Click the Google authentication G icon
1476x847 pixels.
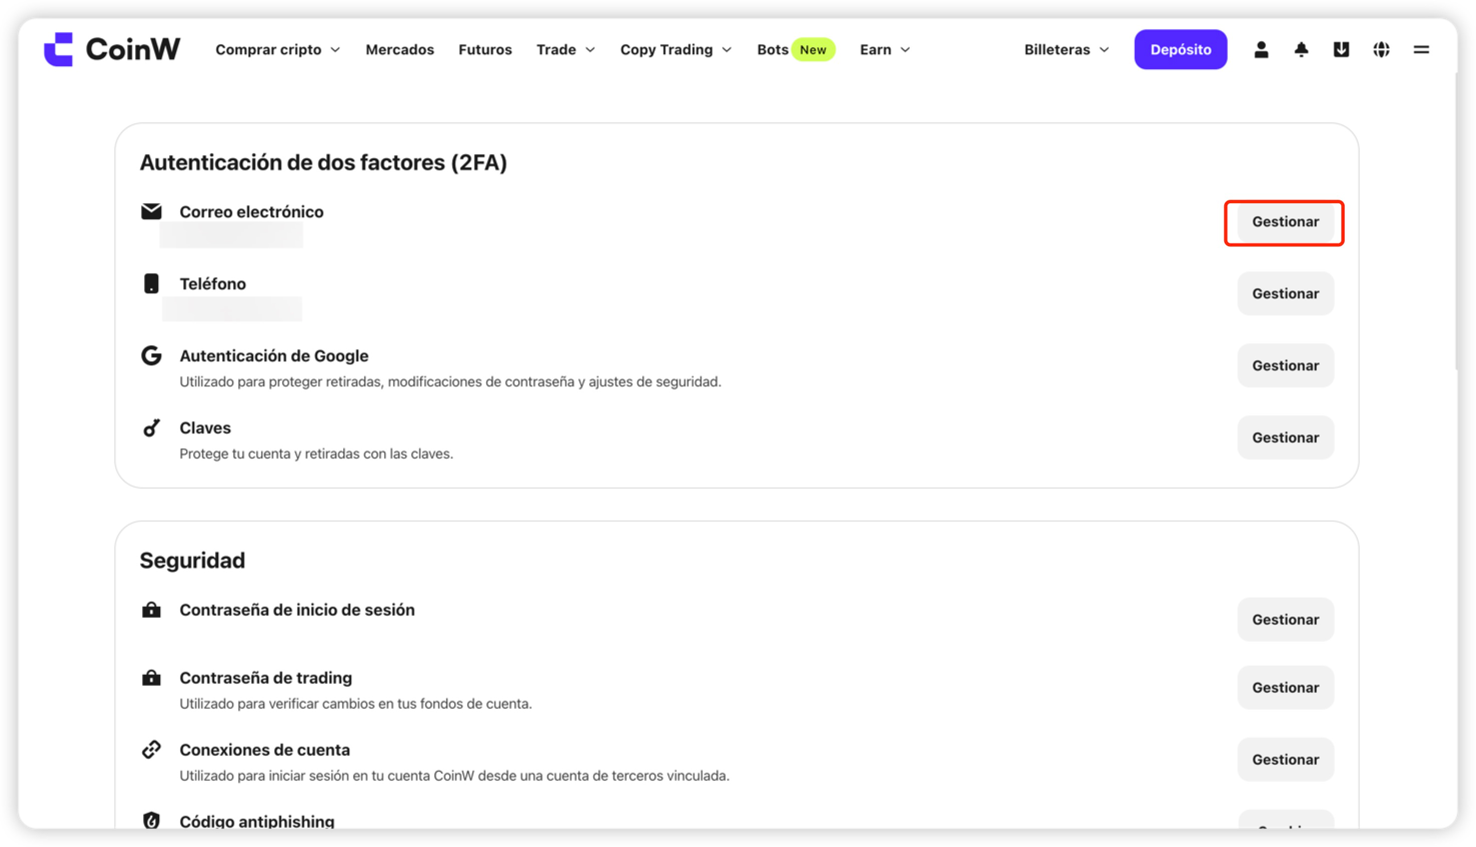click(x=151, y=355)
